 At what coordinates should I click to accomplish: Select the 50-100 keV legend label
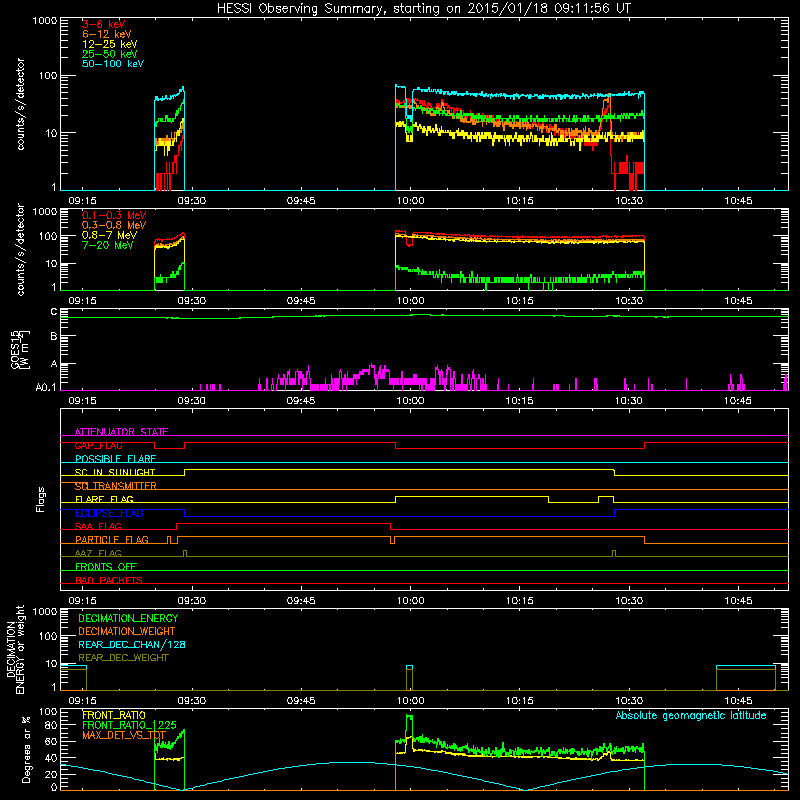[x=113, y=64]
